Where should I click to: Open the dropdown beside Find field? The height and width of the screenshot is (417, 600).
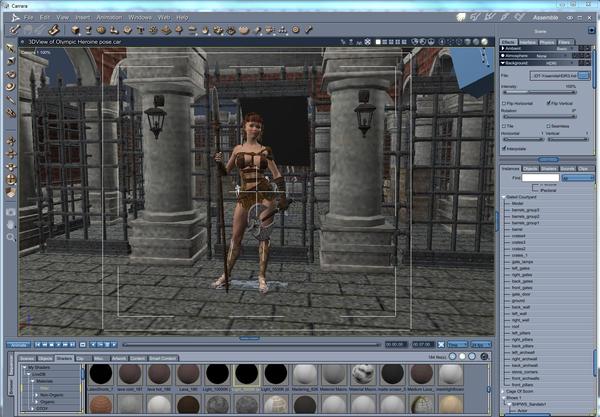(577, 178)
